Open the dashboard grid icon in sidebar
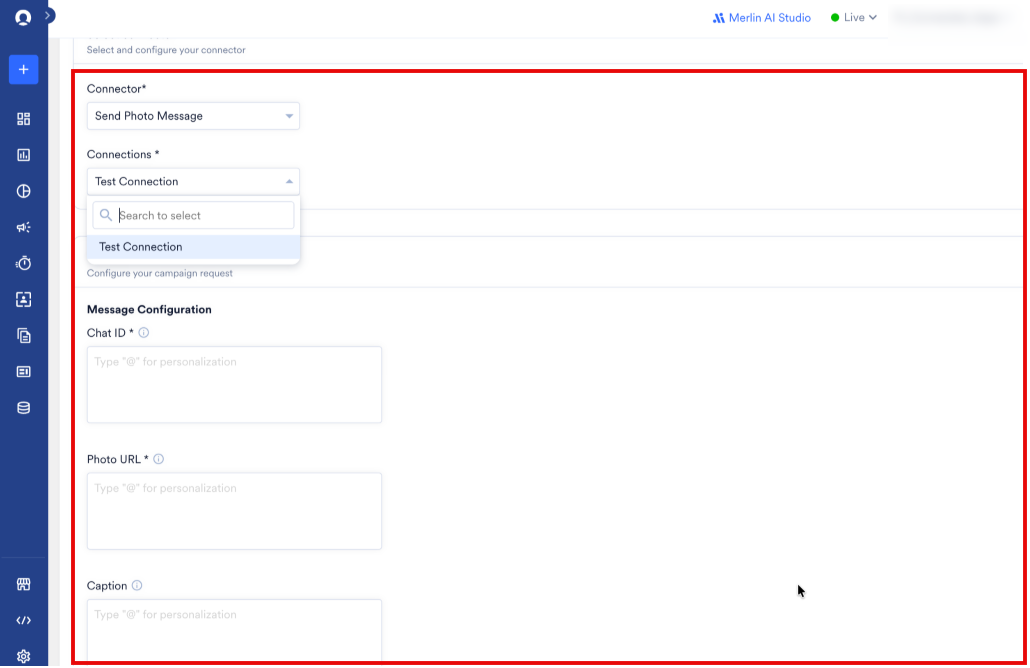Screen dimensions: 1030x668 point(24,119)
